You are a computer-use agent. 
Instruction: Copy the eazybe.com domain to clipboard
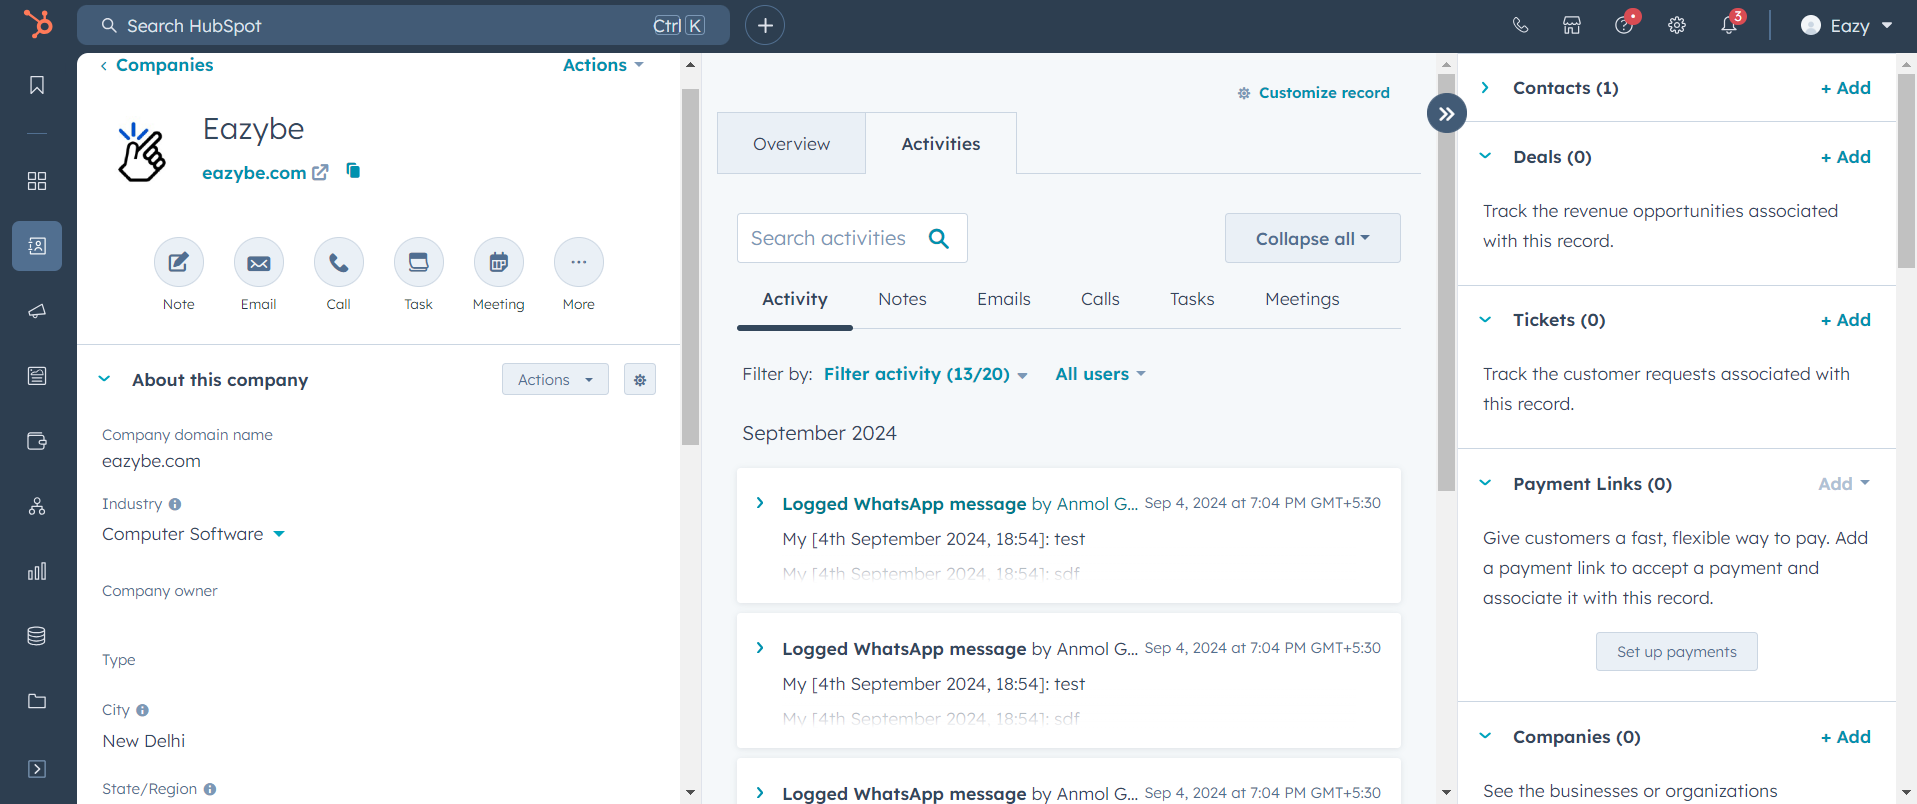(353, 171)
